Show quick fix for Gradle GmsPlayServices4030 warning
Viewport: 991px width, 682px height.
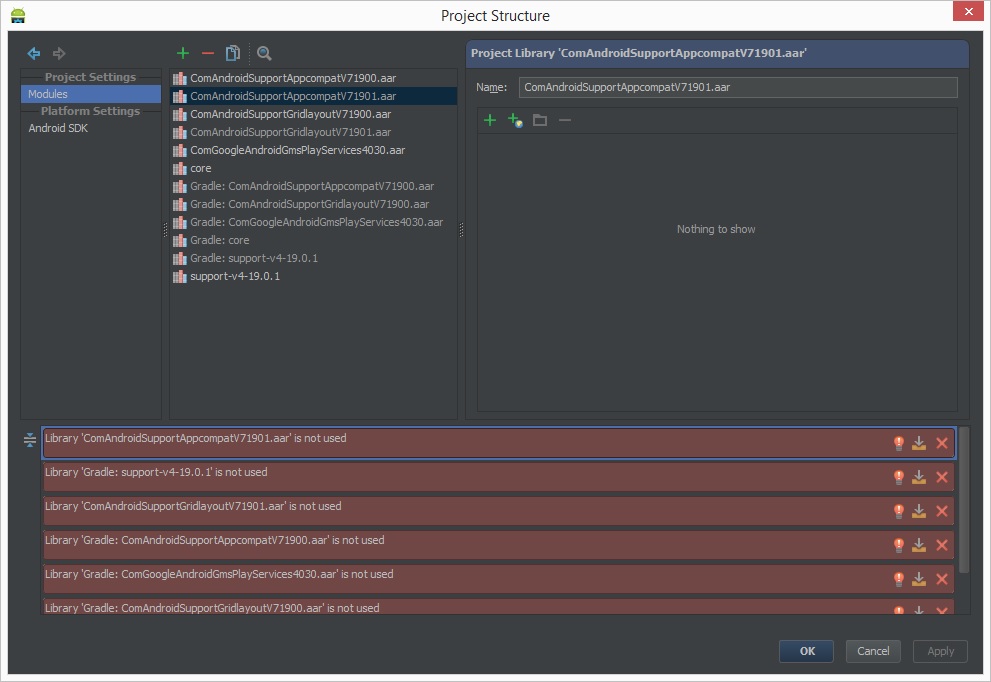[899, 579]
